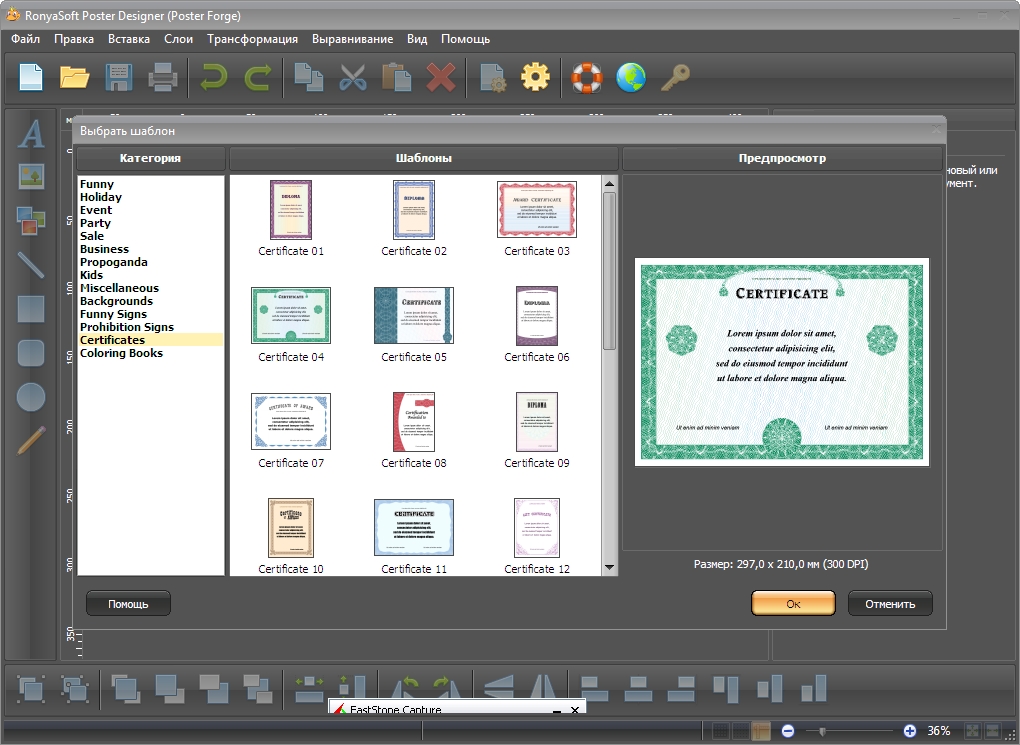1020x745 pixels.
Task: Click the lifebuoy help icon
Action: point(588,77)
